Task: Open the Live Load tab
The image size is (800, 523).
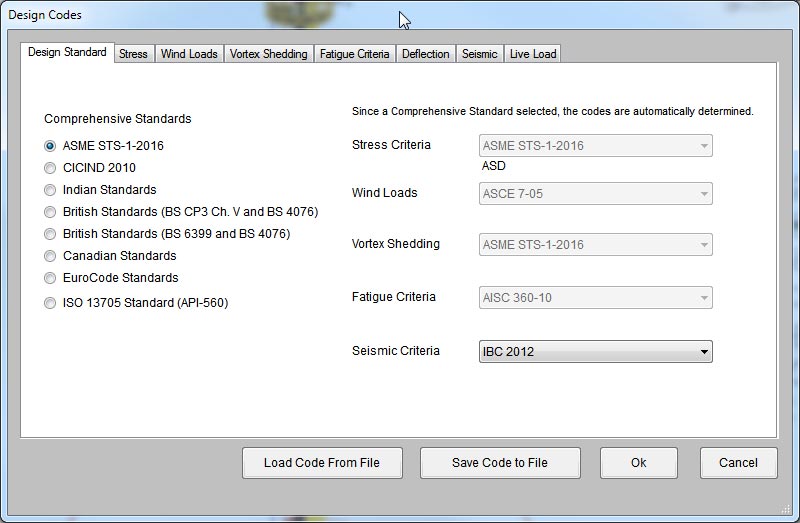Action: click(533, 54)
